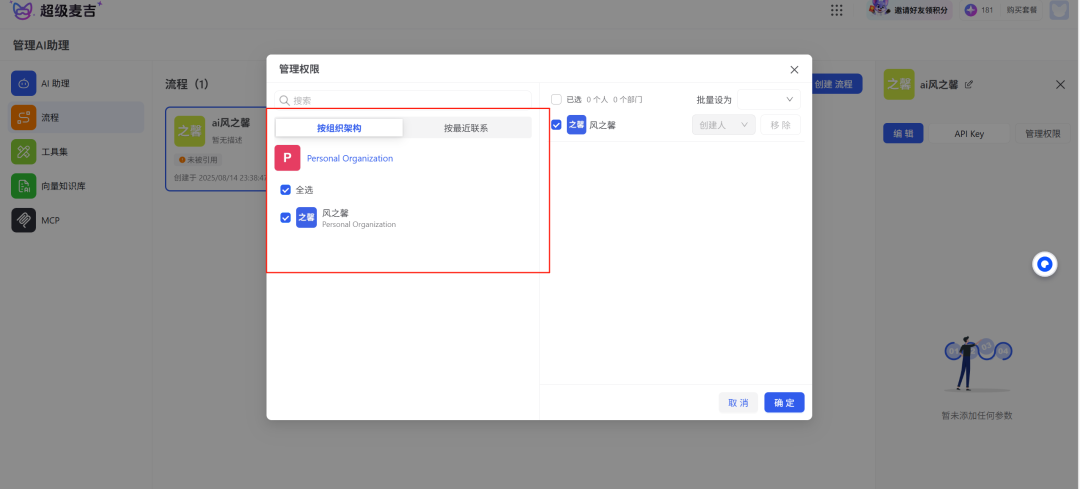Click the AI 助理 robot sidebar icon
This screenshot has height=489, width=1080.
(x=24, y=84)
